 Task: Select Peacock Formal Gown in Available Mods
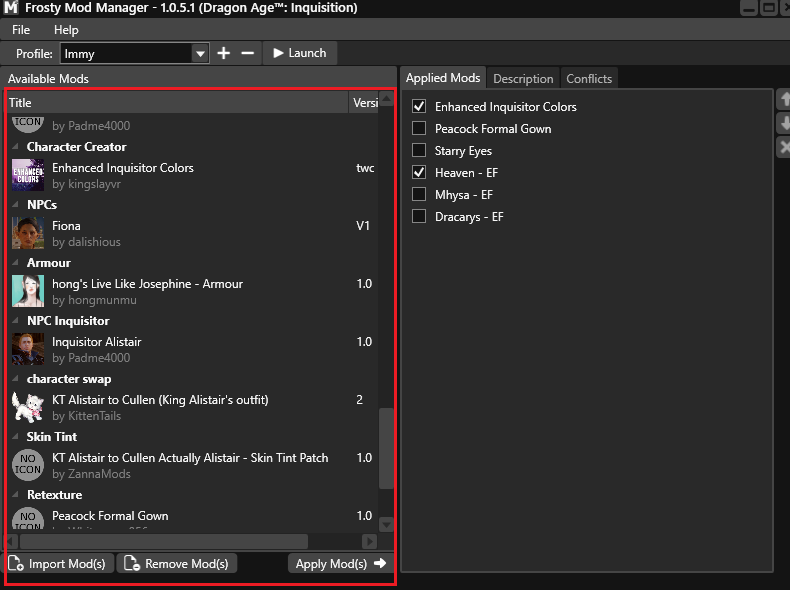pos(193,518)
